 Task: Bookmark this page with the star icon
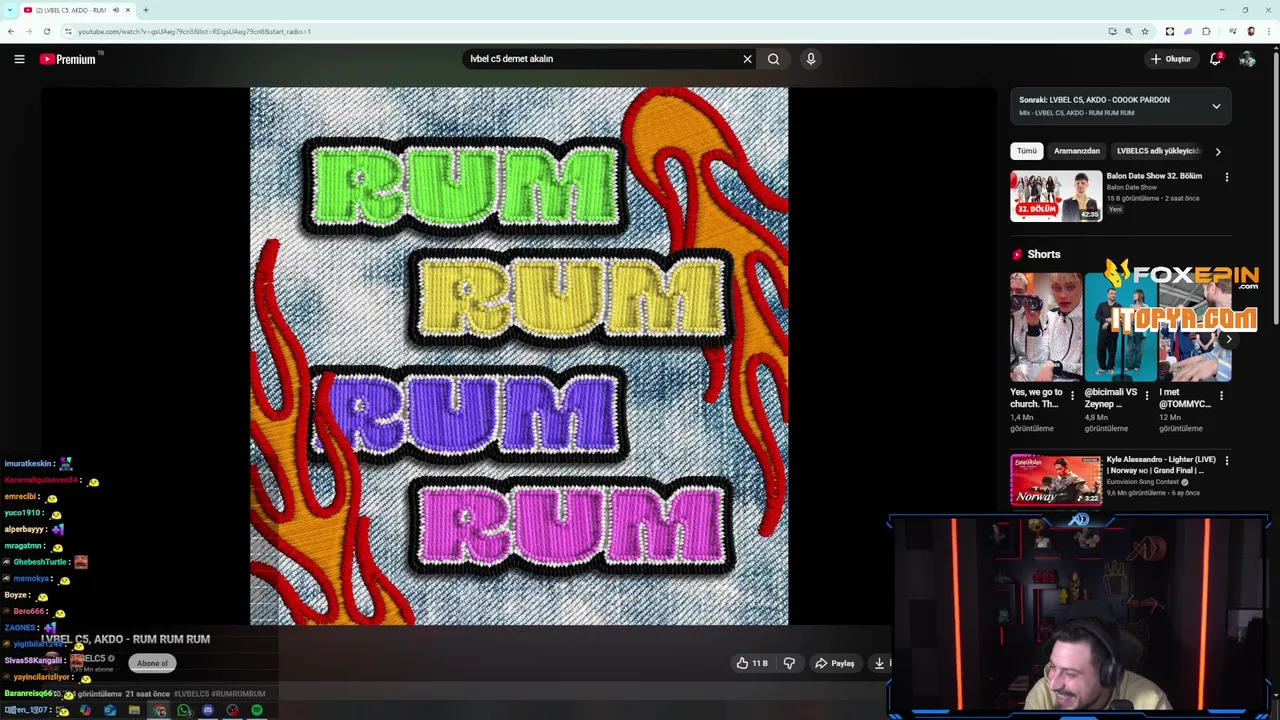(x=1145, y=31)
